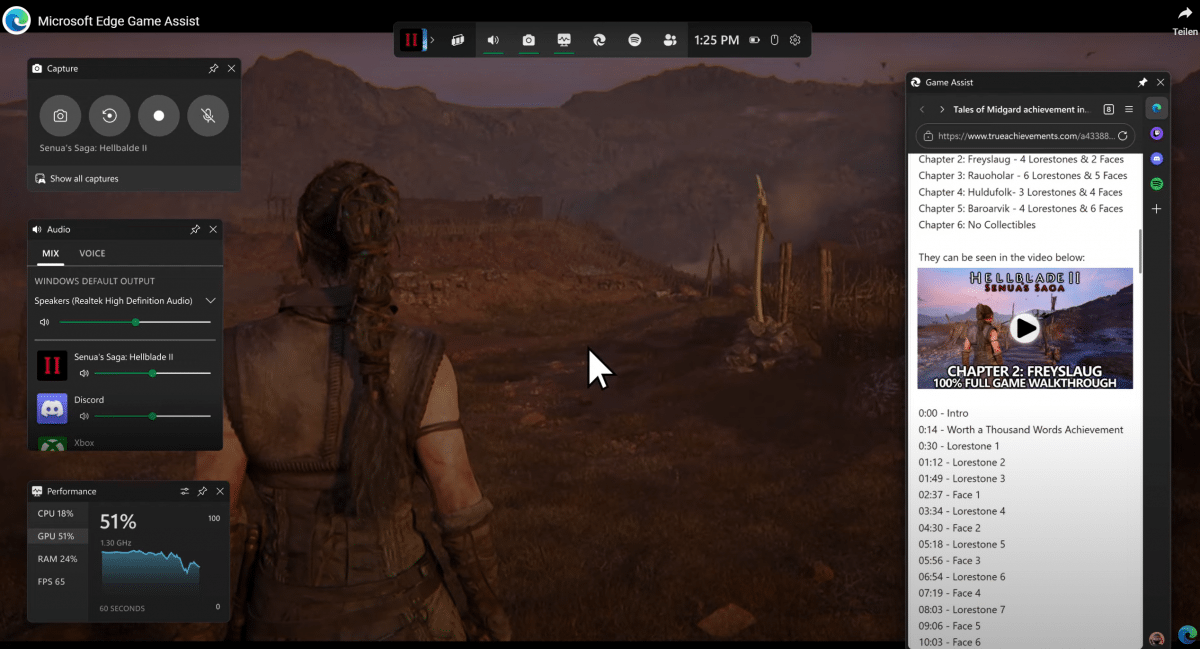1200x649 pixels.
Task: Take a screenshot with the Capture camera button
Action: 60,116
